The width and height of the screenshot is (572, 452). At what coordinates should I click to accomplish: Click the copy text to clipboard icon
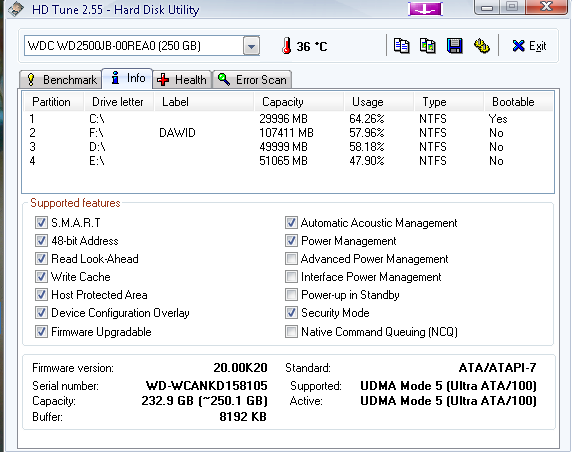click(x=401, y=46)
